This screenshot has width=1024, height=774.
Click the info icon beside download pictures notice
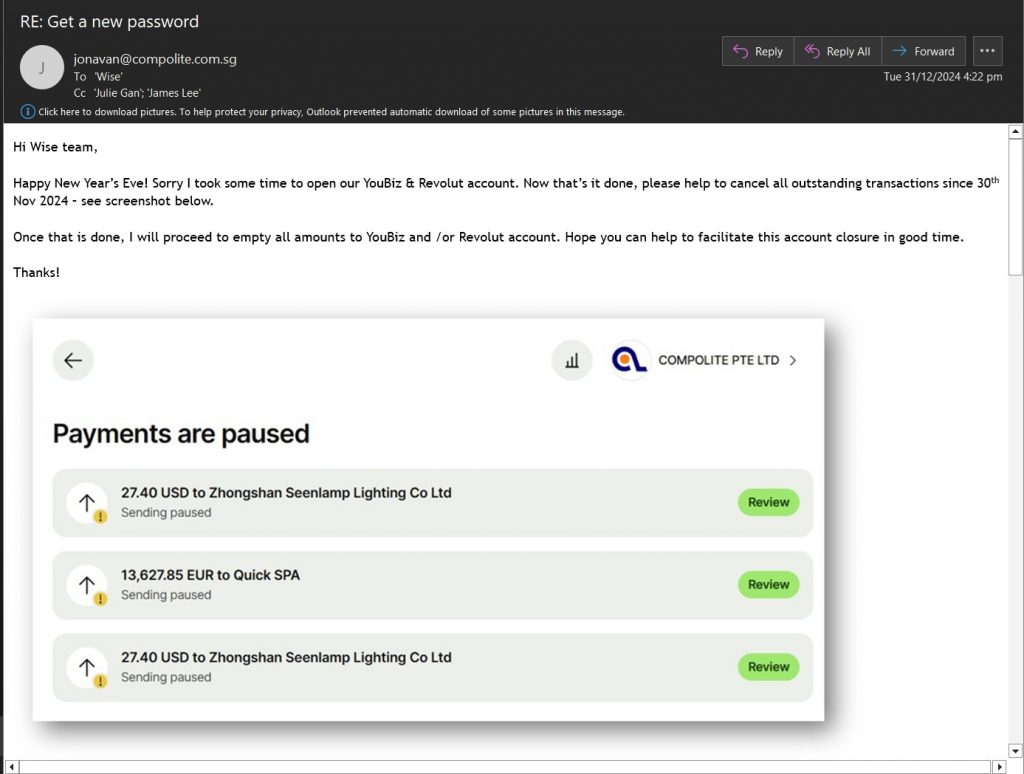tap(27, 112)
